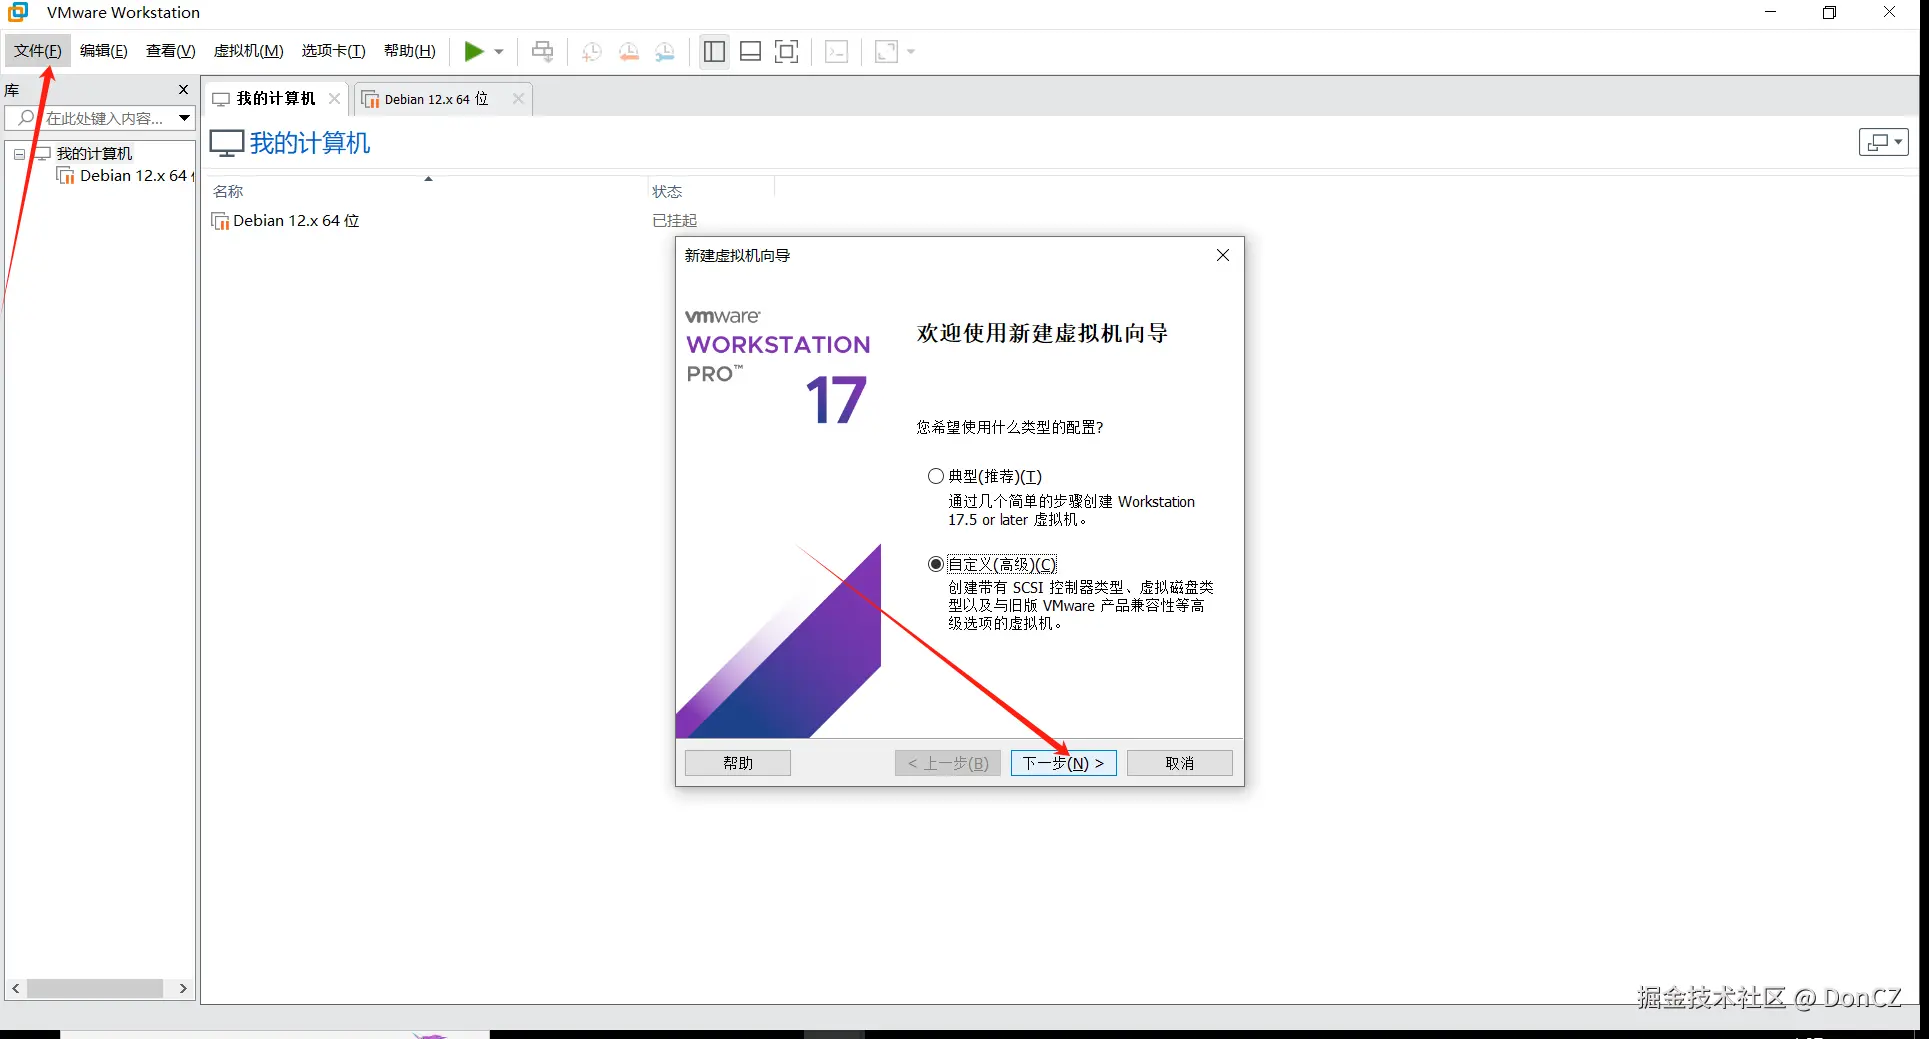The image size is (1929, 1039).
Task: Click the 已挂起 status text
Action: click(x=675, y=221)
